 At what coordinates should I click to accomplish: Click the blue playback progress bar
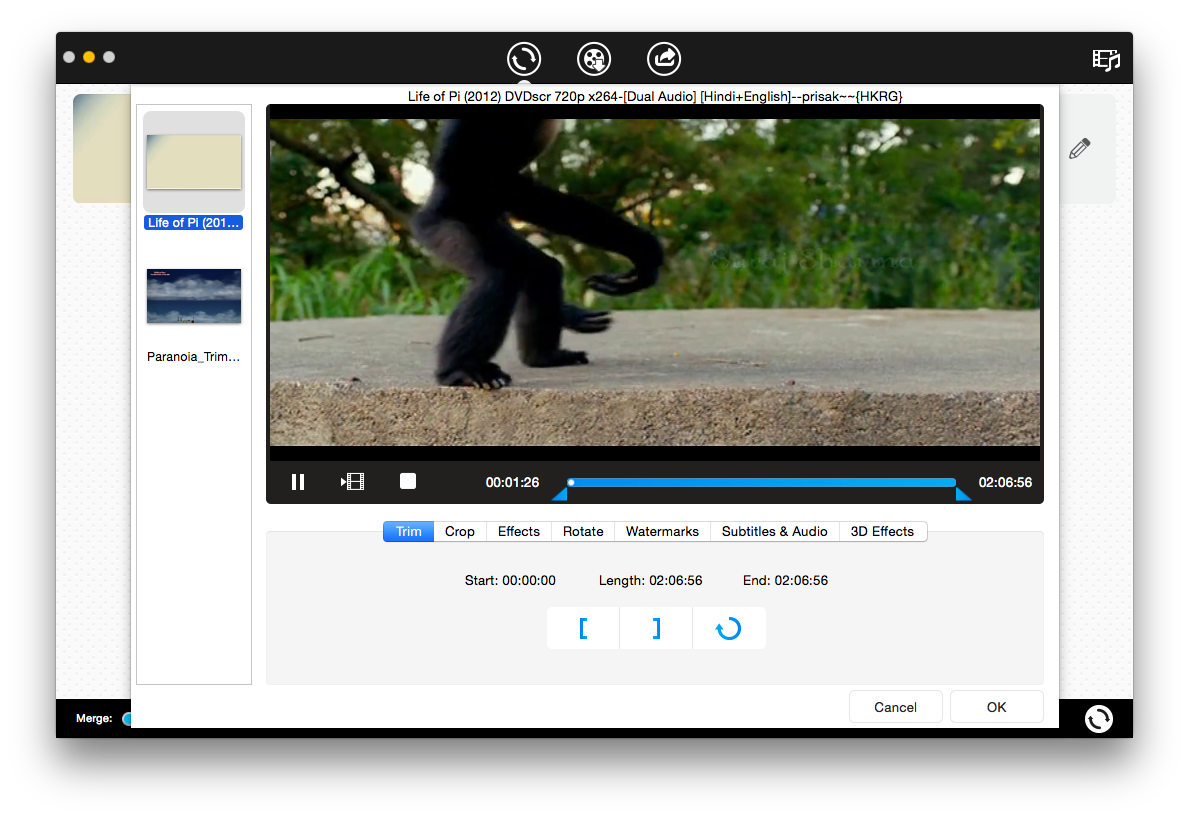(762, 482)
